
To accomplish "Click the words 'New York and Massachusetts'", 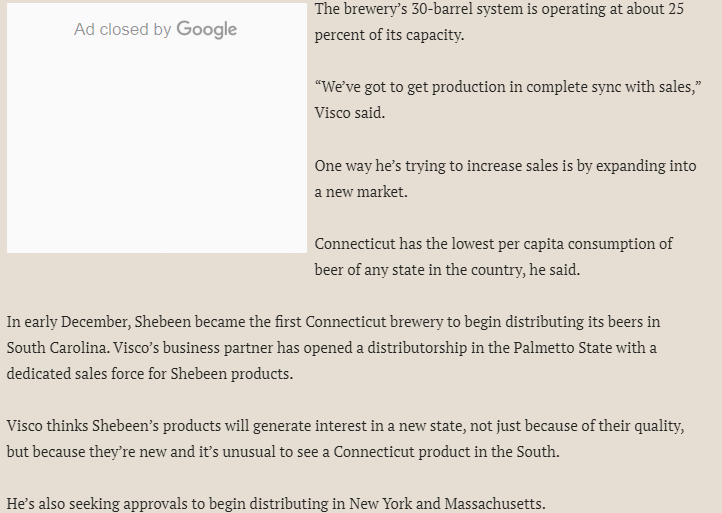I will (447, 504).
